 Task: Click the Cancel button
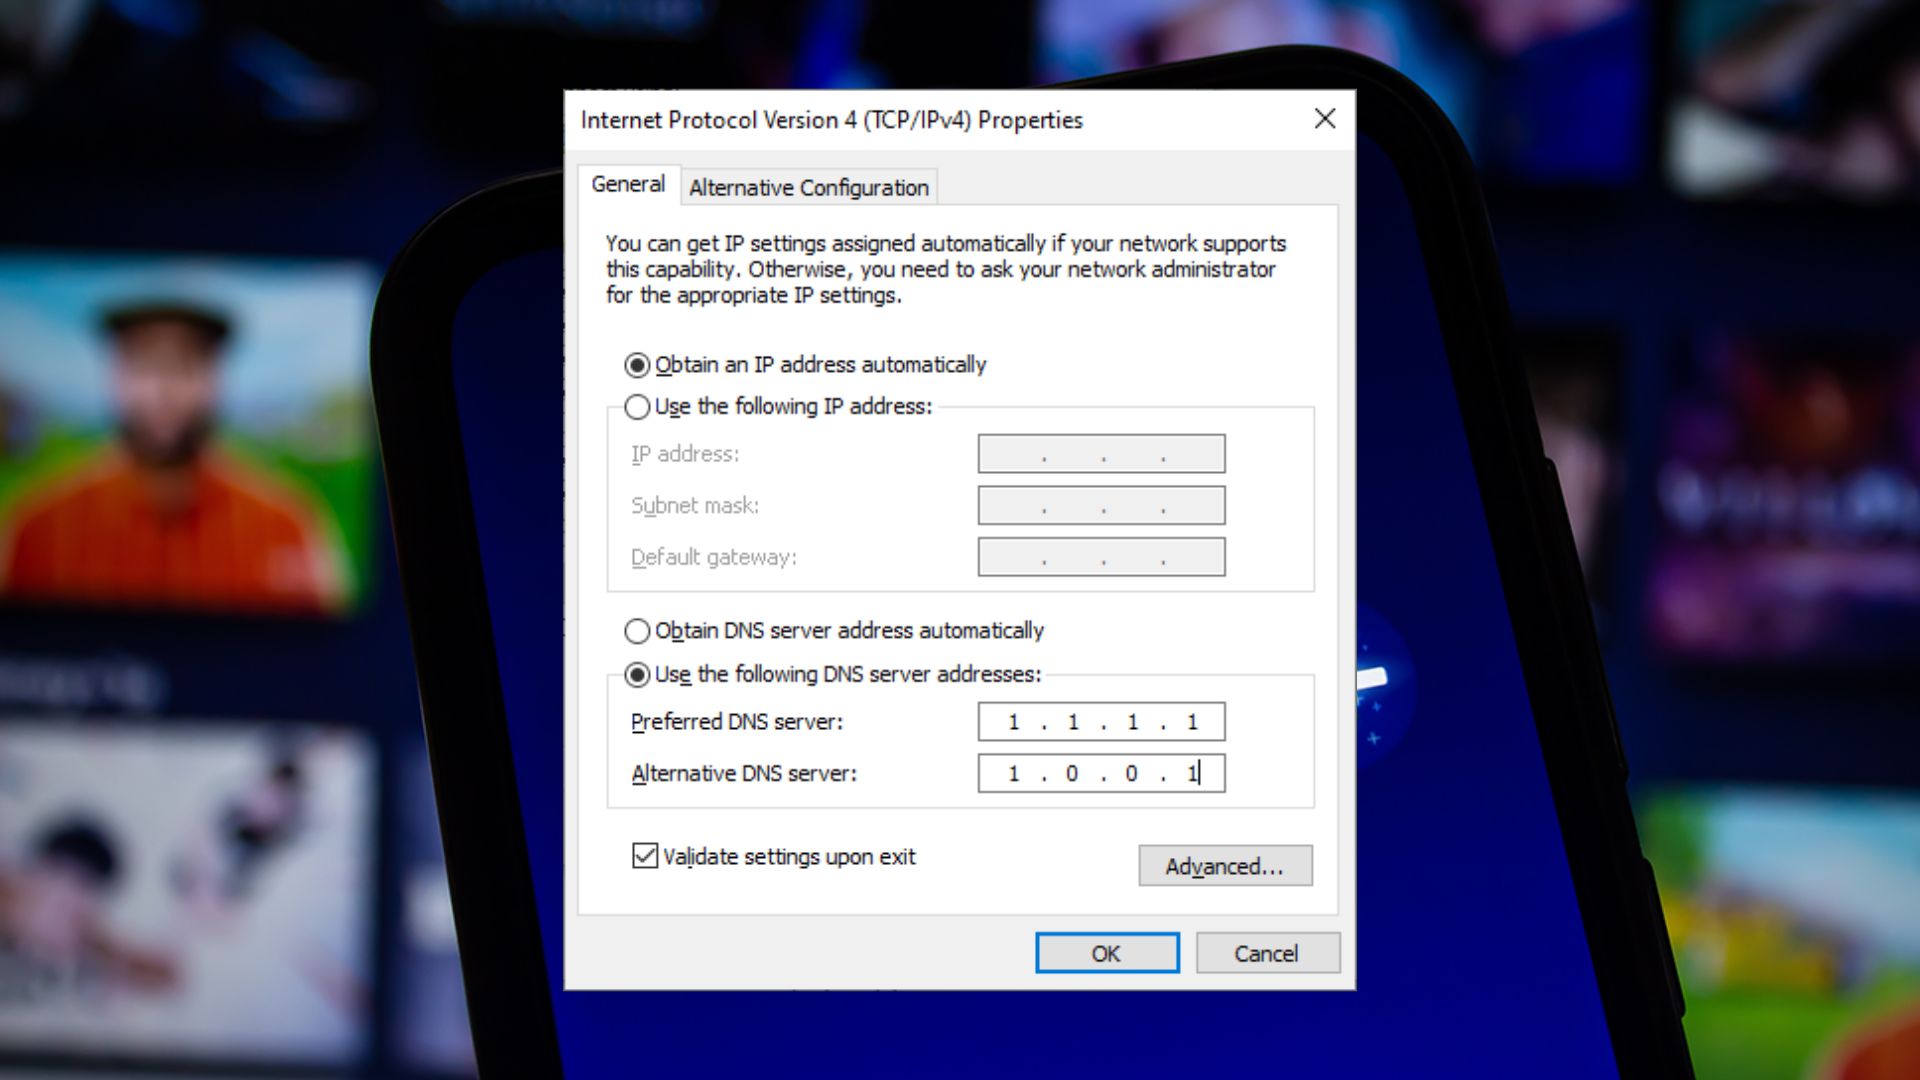point(1267,953)
